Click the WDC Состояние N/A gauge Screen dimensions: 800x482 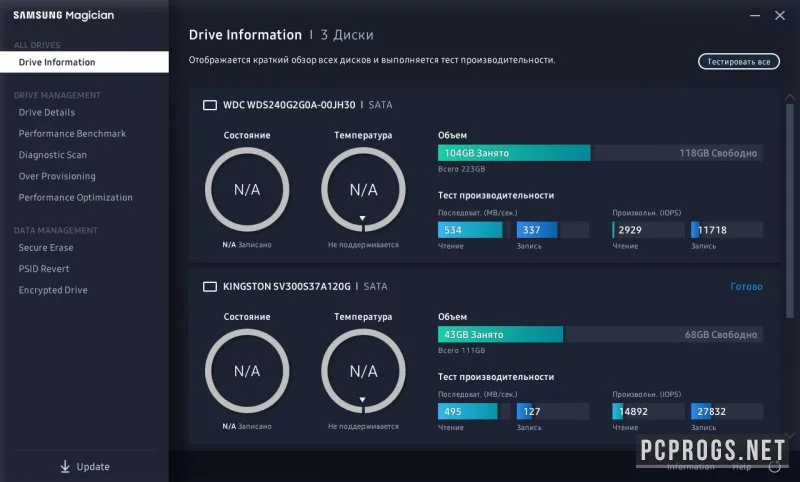pyautogui.click(x=247, y=190)
